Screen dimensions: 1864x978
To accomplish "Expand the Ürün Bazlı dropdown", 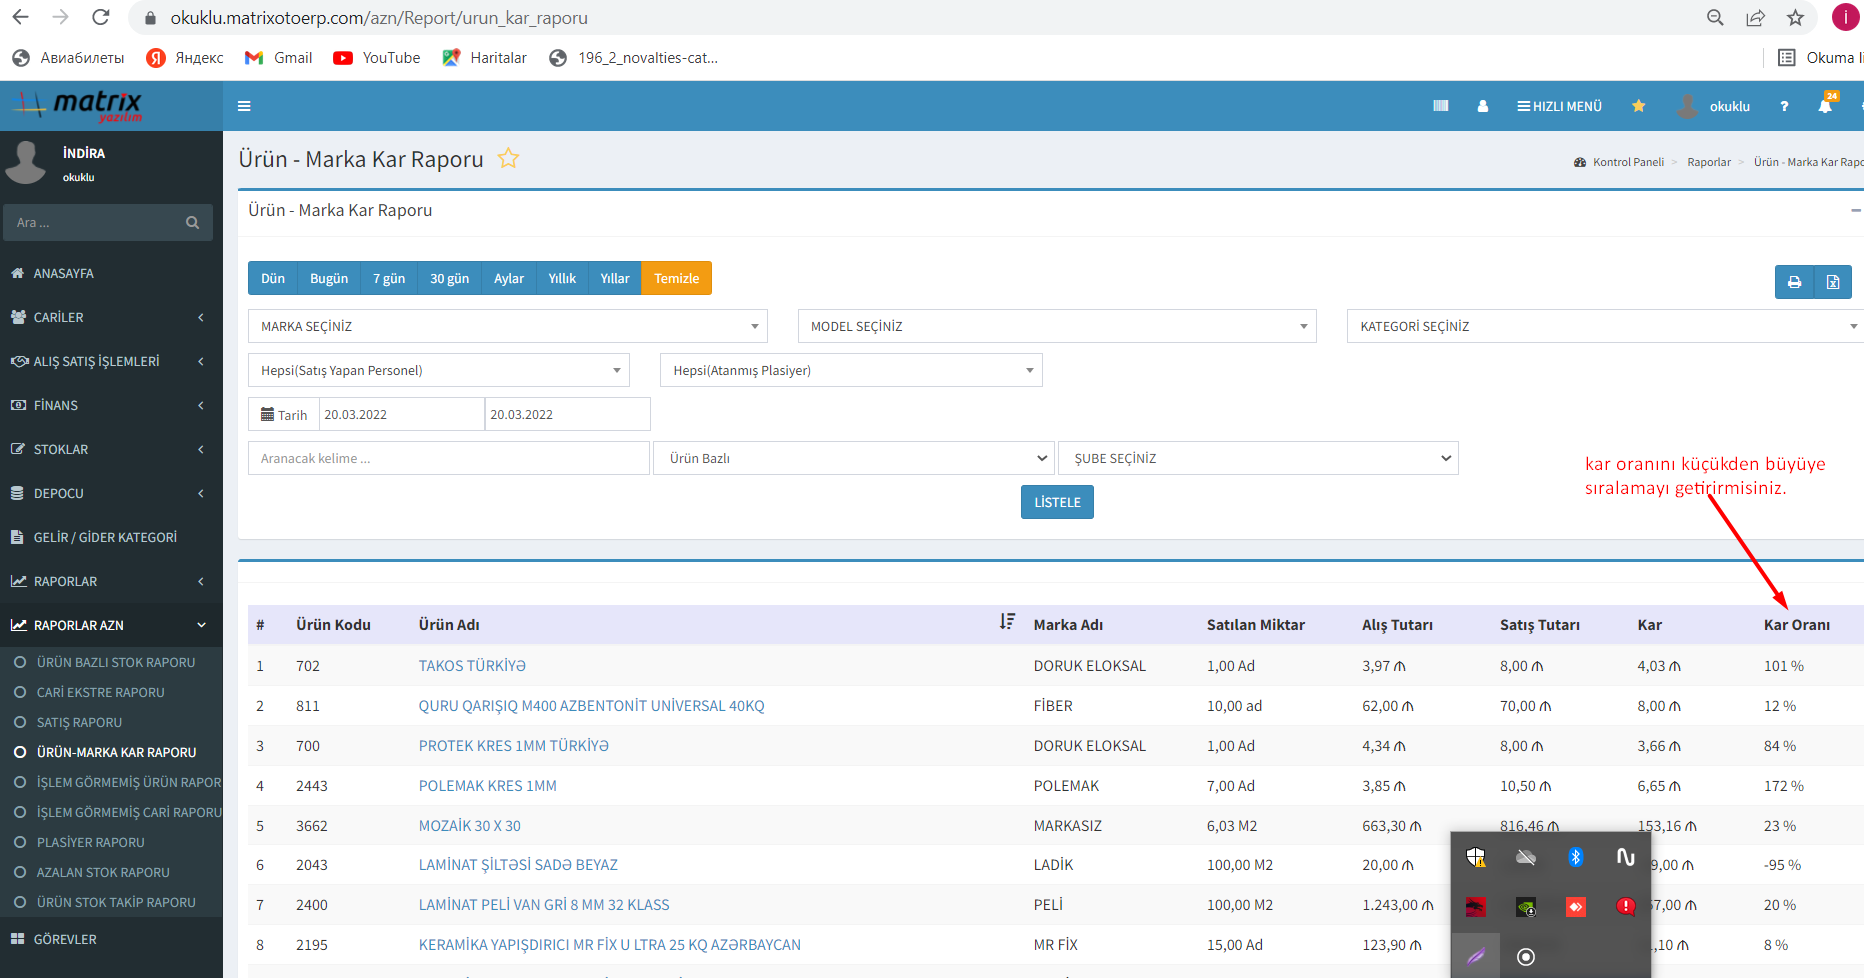I will [853, 458].
